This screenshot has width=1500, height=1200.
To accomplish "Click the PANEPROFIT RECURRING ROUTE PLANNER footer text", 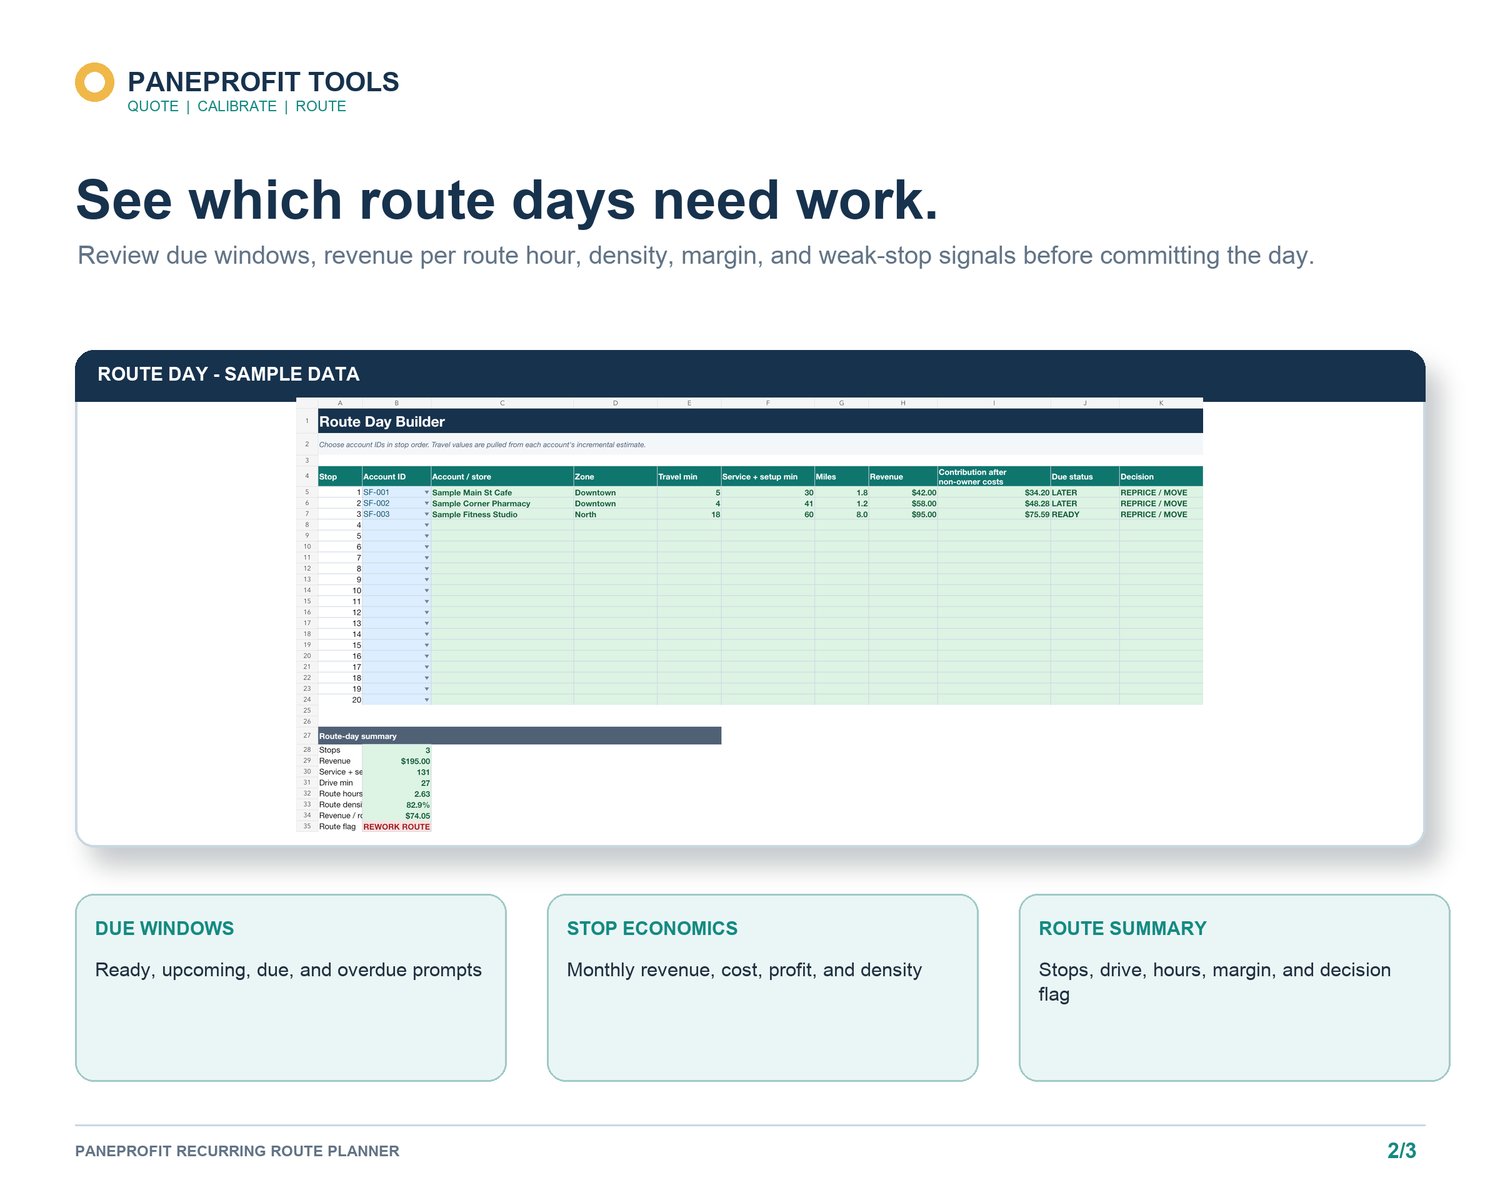I will pos(237,1151).
